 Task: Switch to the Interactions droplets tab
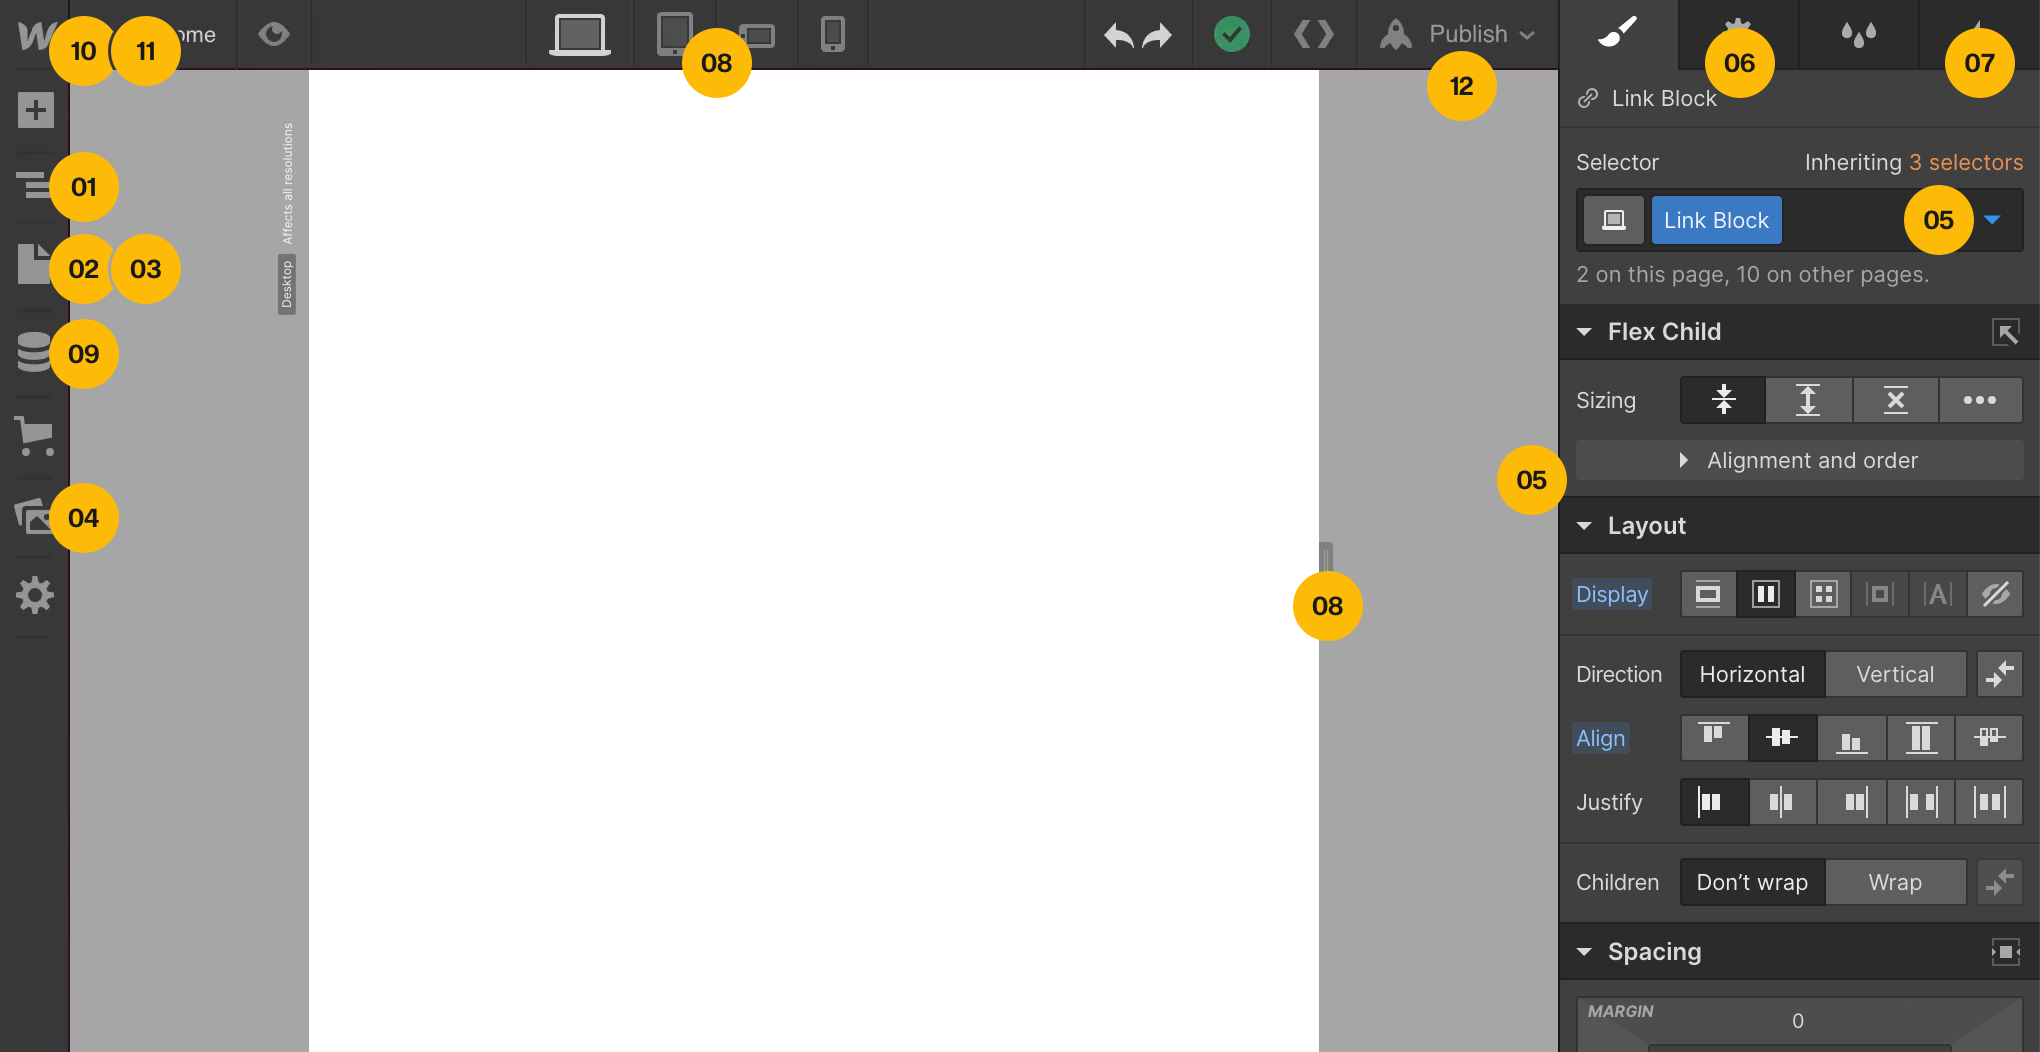point(1858,34)
